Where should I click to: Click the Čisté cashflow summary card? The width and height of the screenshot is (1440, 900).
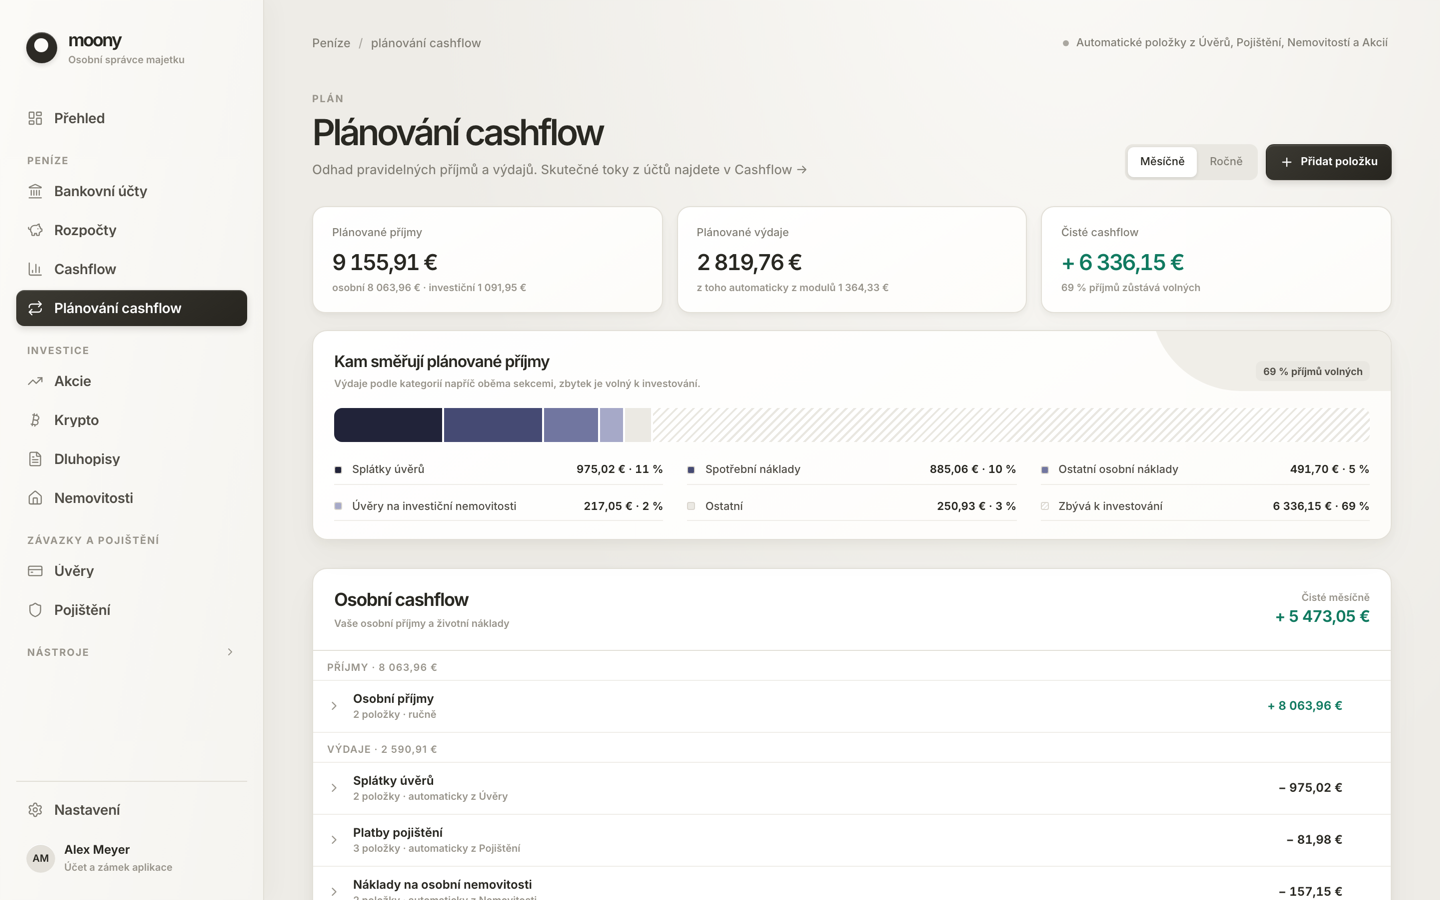pos(1216,260)
